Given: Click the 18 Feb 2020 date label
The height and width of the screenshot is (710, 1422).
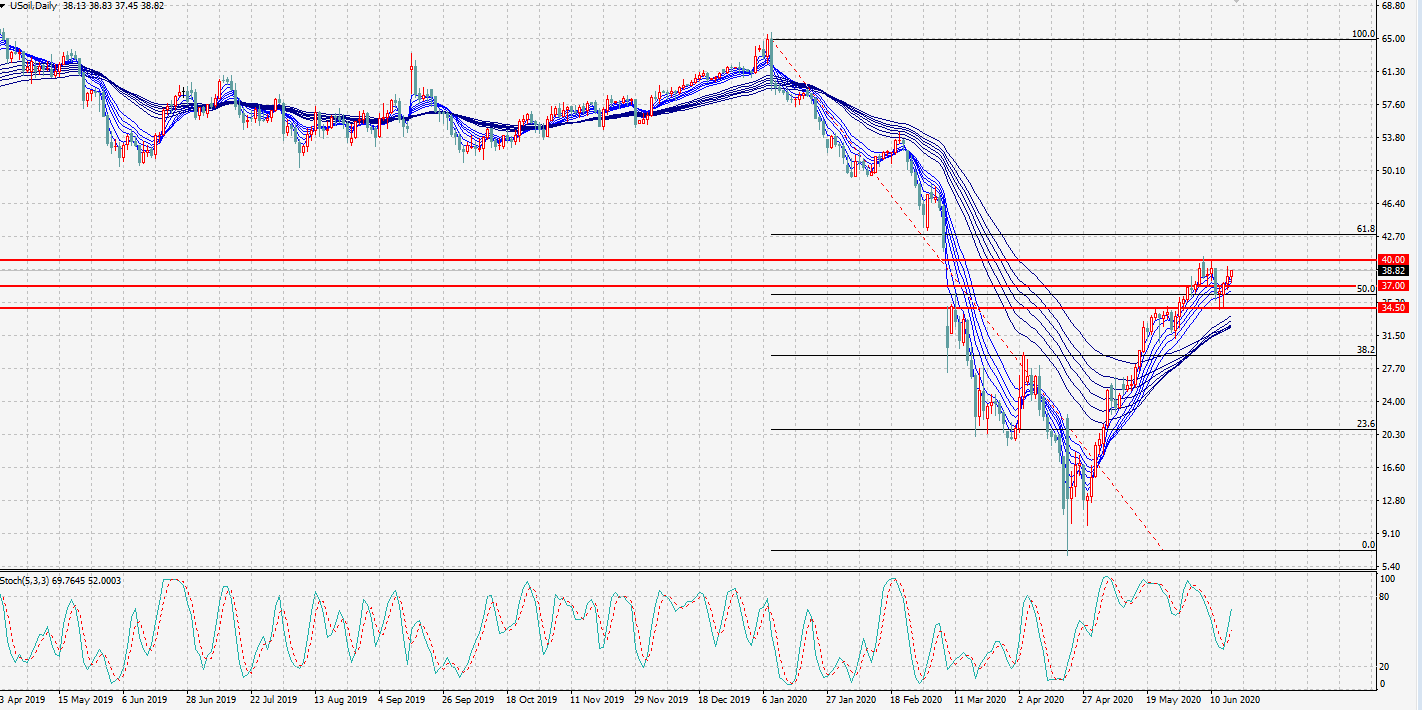Looking at the screenshot, I should point(916,700).
